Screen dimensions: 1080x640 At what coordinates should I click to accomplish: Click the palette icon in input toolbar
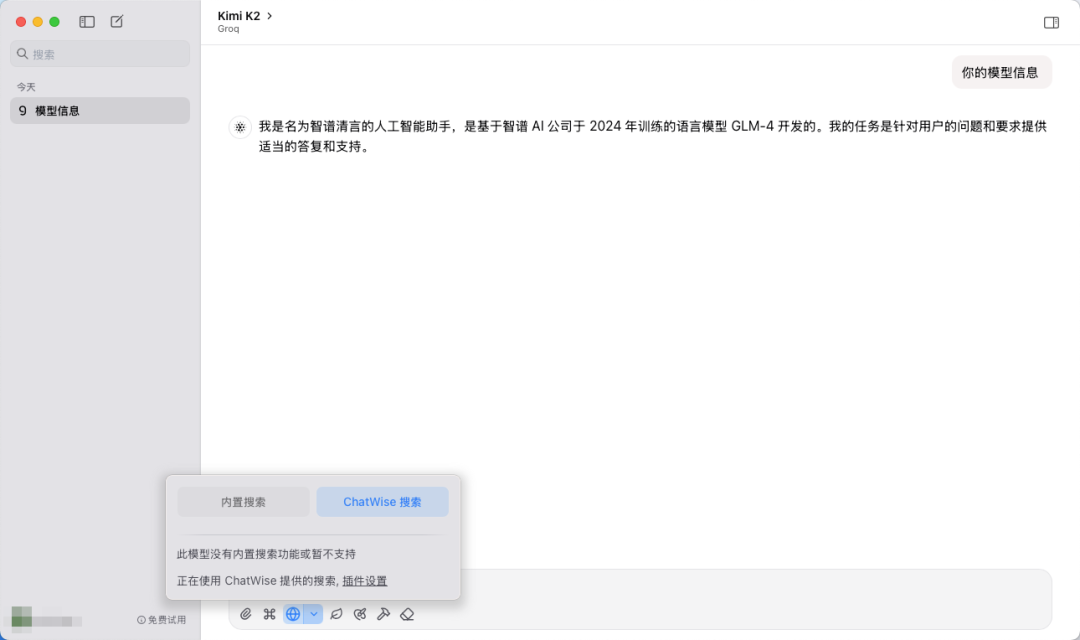coord(360,614)
